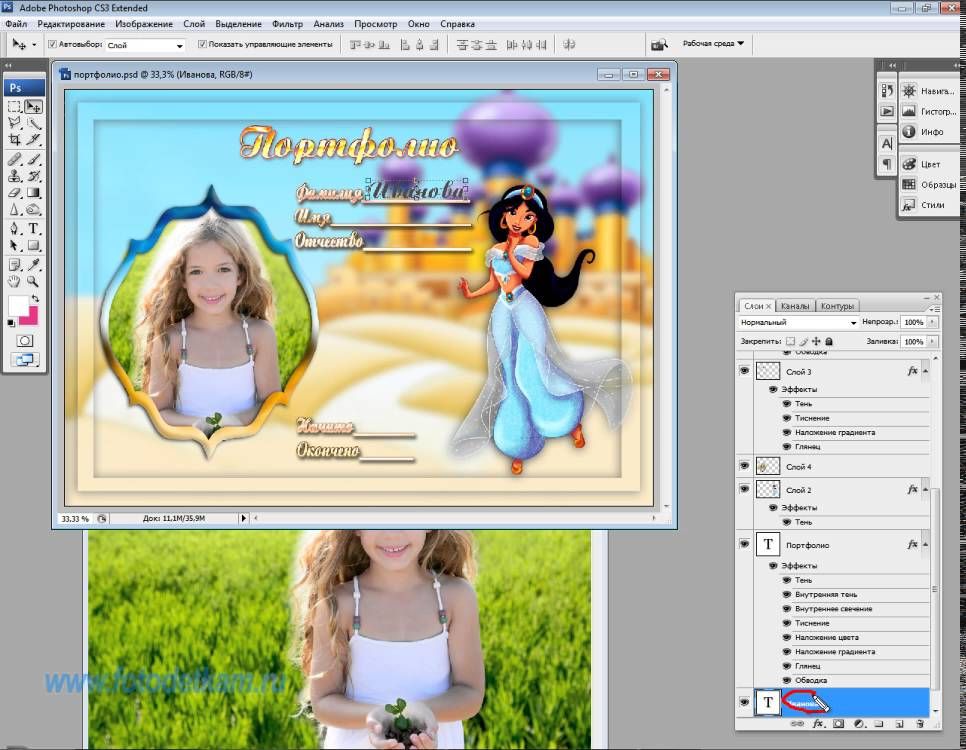Viewport: 966px width, 750px height.
Task: Select the Zoom tool
Action: [33, 282]
